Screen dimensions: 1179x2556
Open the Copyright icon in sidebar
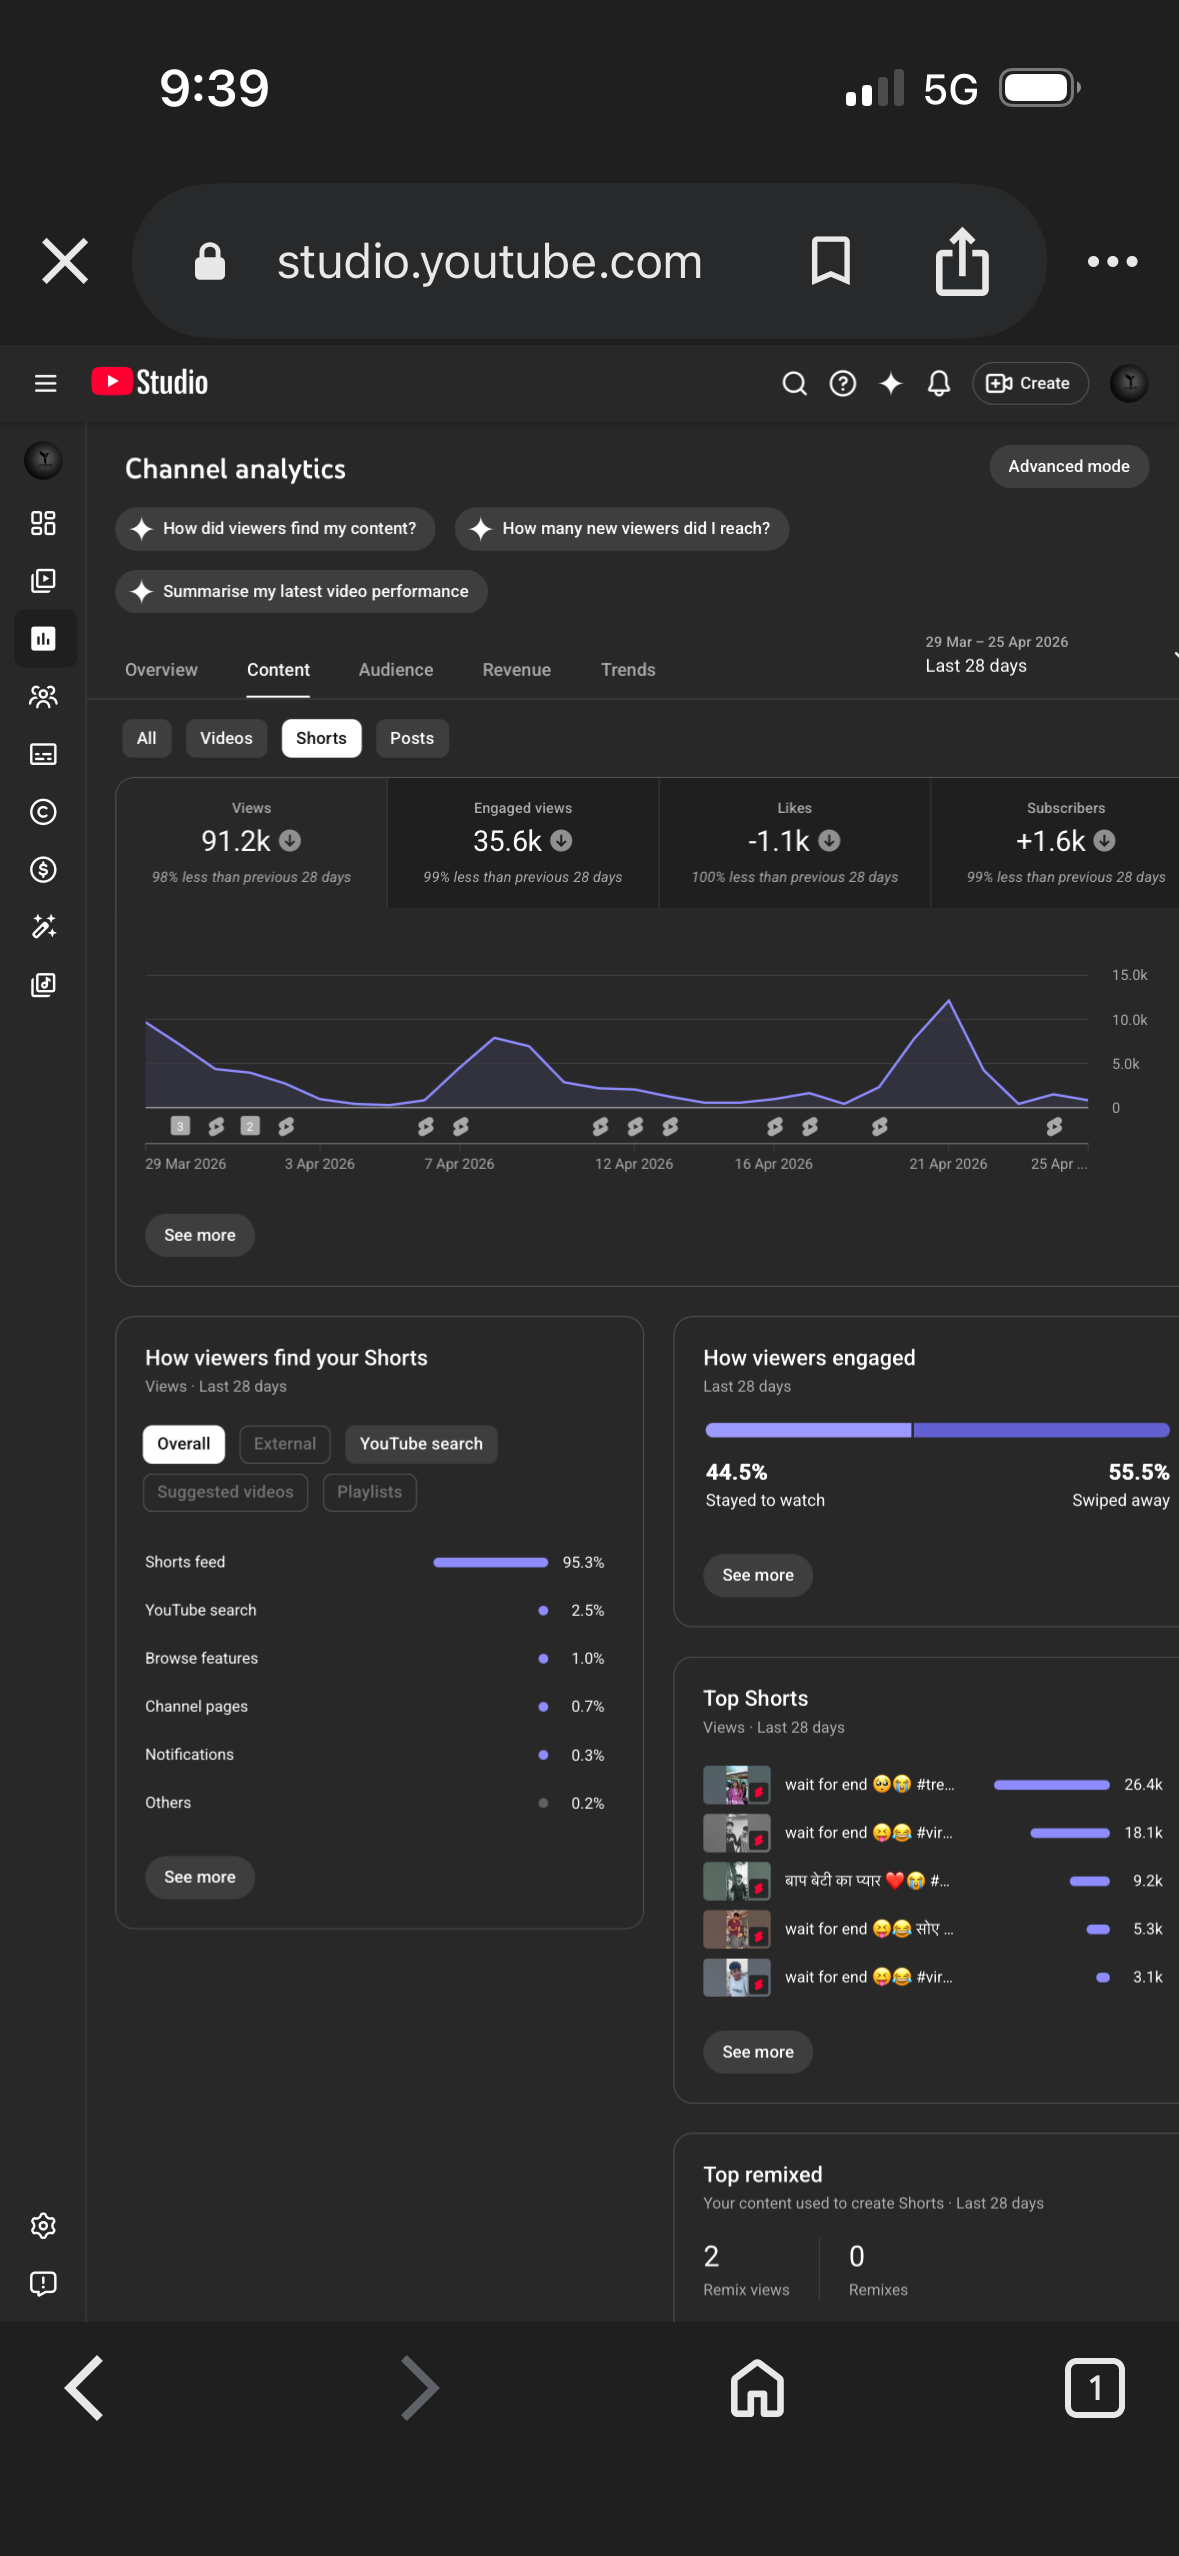pos(43,812)
